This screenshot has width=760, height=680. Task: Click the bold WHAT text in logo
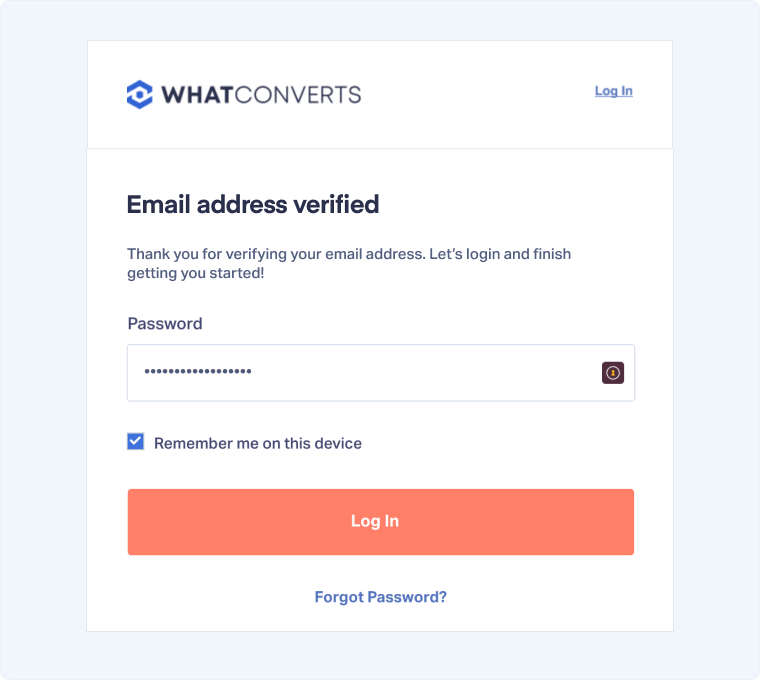pos(197,95)
